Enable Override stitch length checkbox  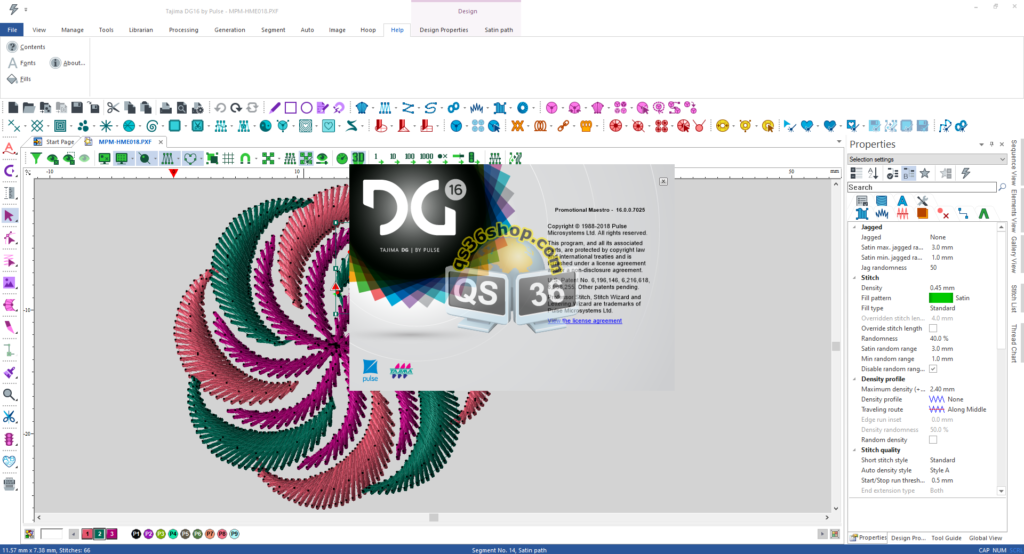click(x=933, y=328)
